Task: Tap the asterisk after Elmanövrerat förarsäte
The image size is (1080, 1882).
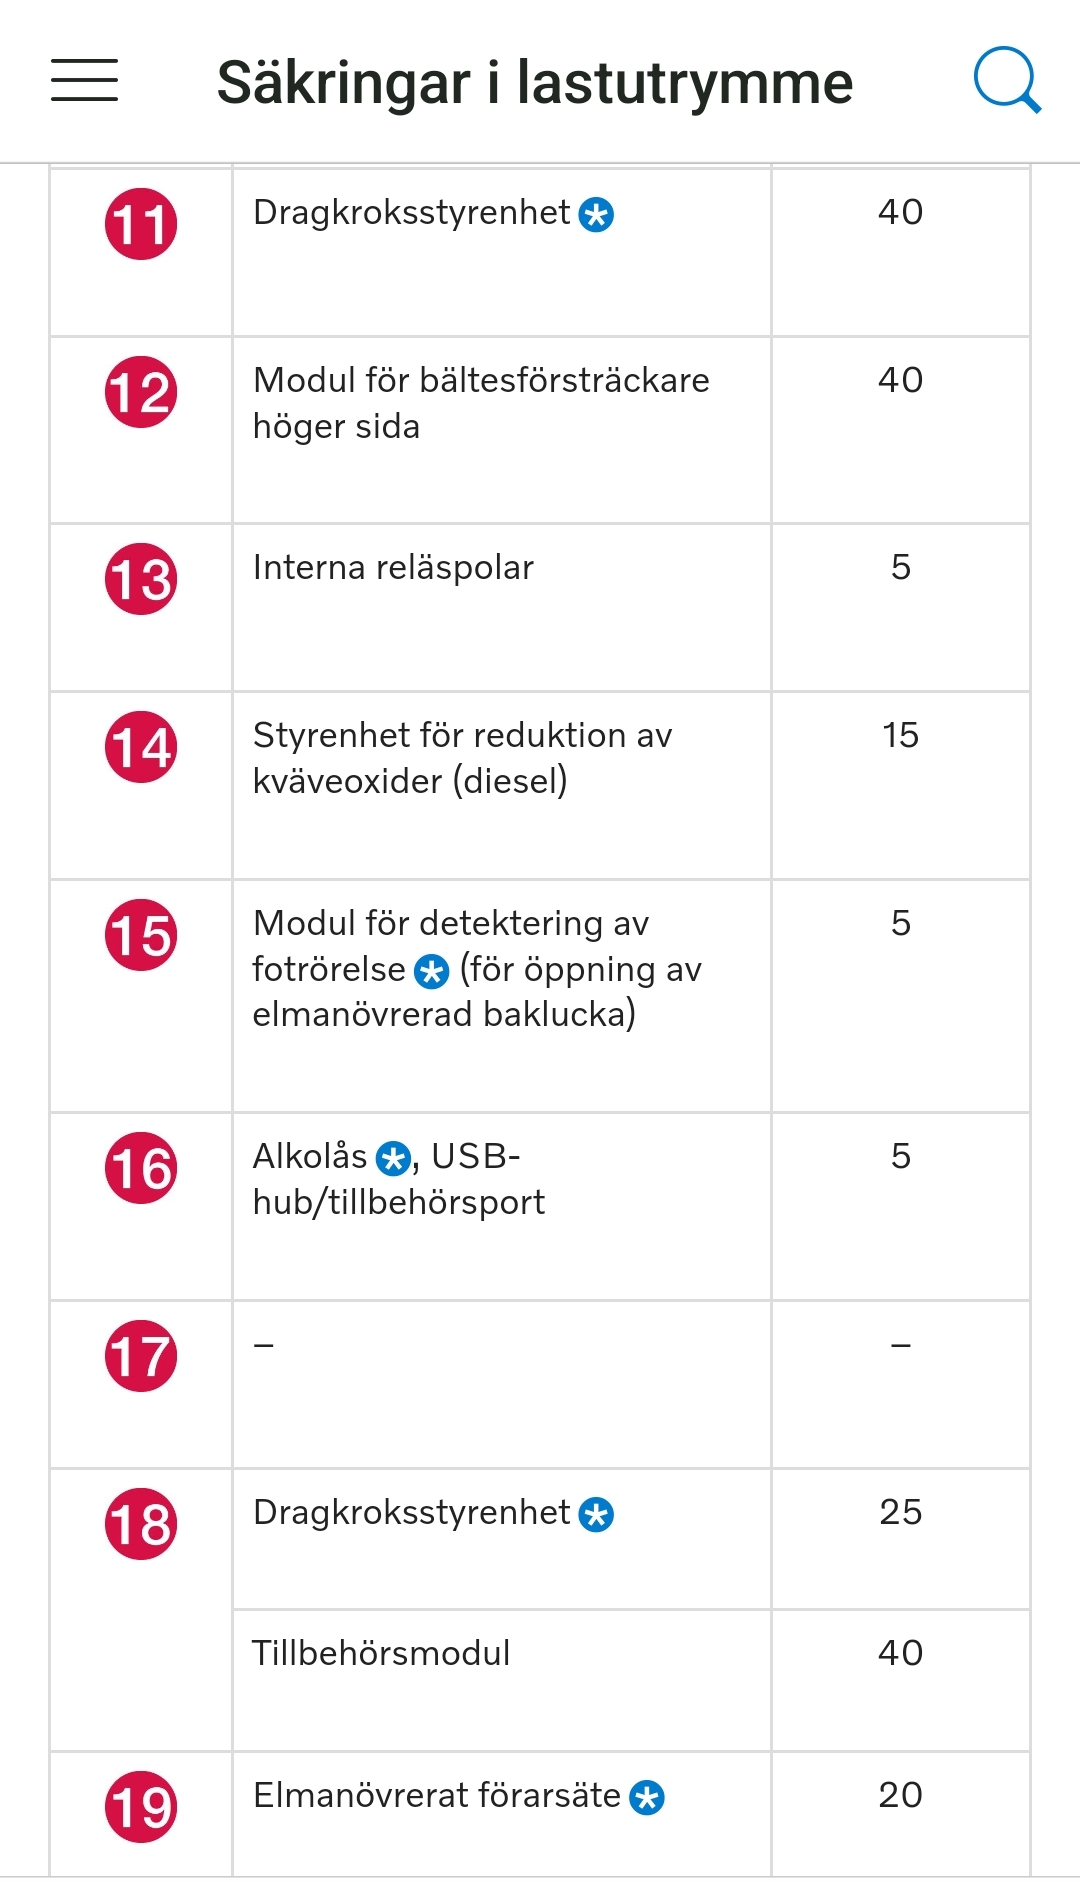Action: coord(647,1797)
